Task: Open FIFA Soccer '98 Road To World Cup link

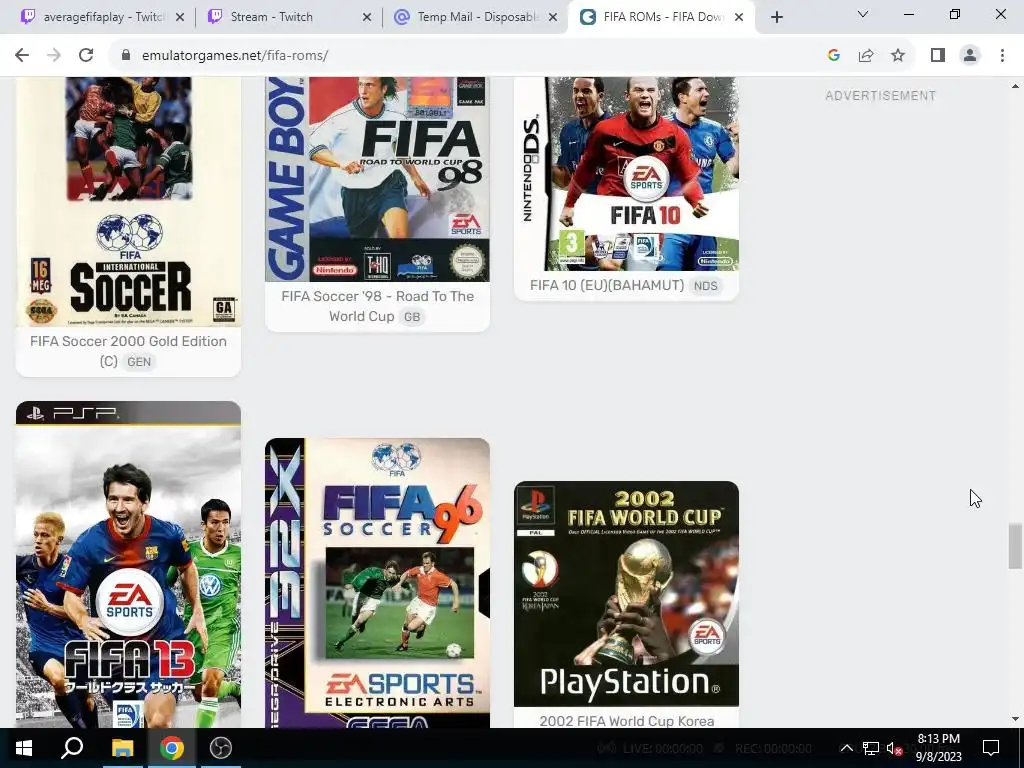Action: point(377,306)
